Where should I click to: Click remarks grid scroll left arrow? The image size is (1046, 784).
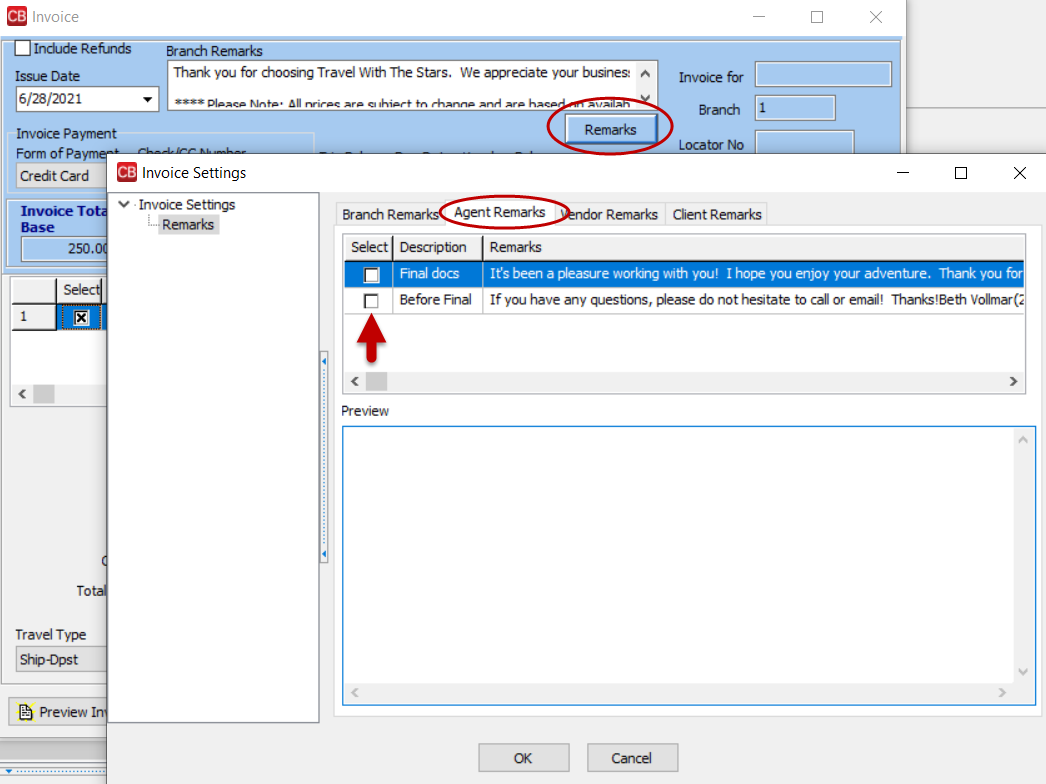pos(355,381)
